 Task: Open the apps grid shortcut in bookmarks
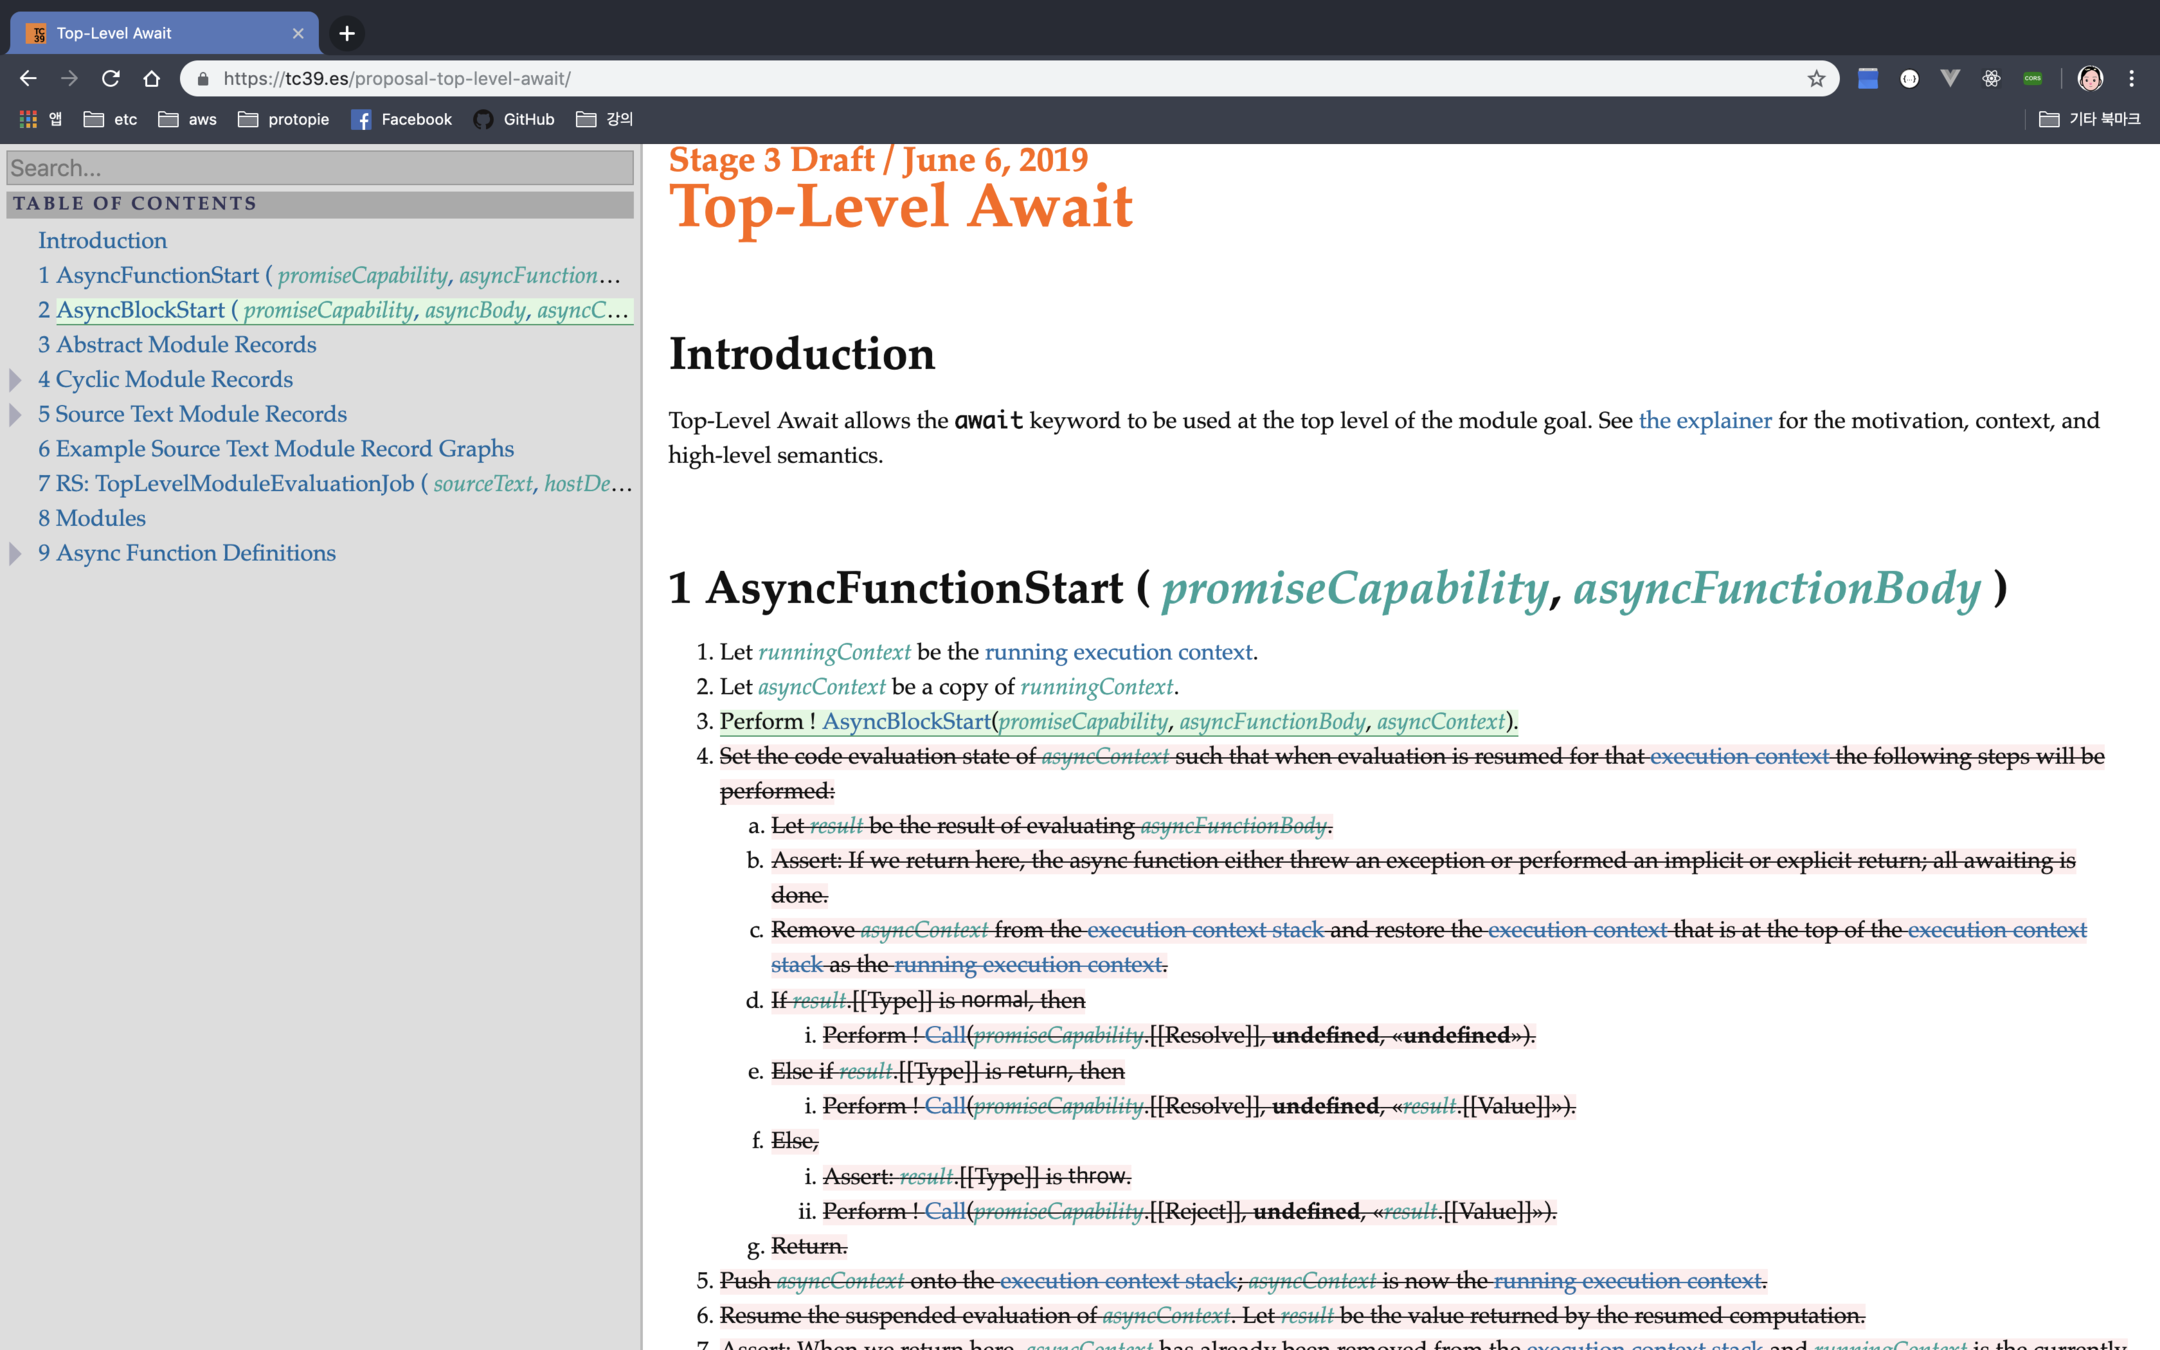[x=28, y=119]
